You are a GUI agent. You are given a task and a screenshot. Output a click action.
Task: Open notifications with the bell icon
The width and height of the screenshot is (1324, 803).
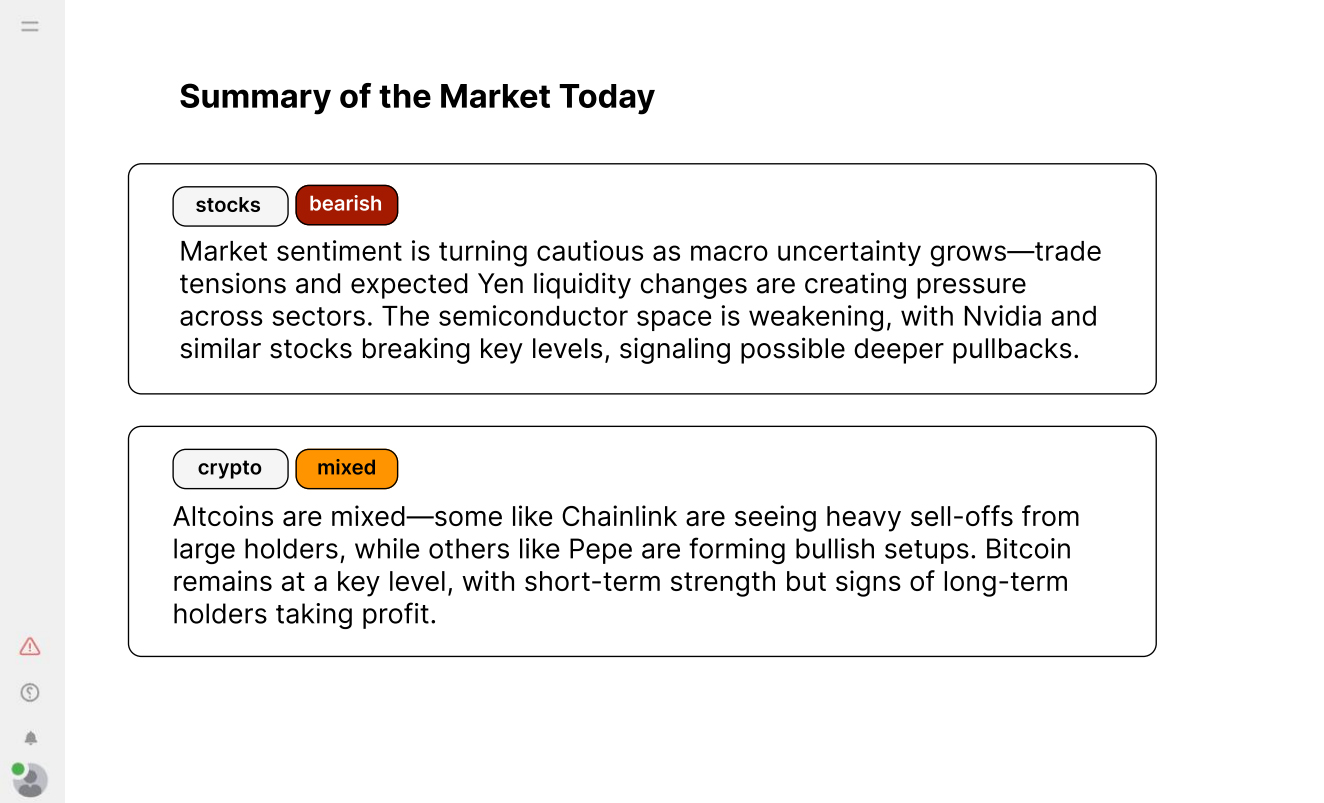(31, 738)
